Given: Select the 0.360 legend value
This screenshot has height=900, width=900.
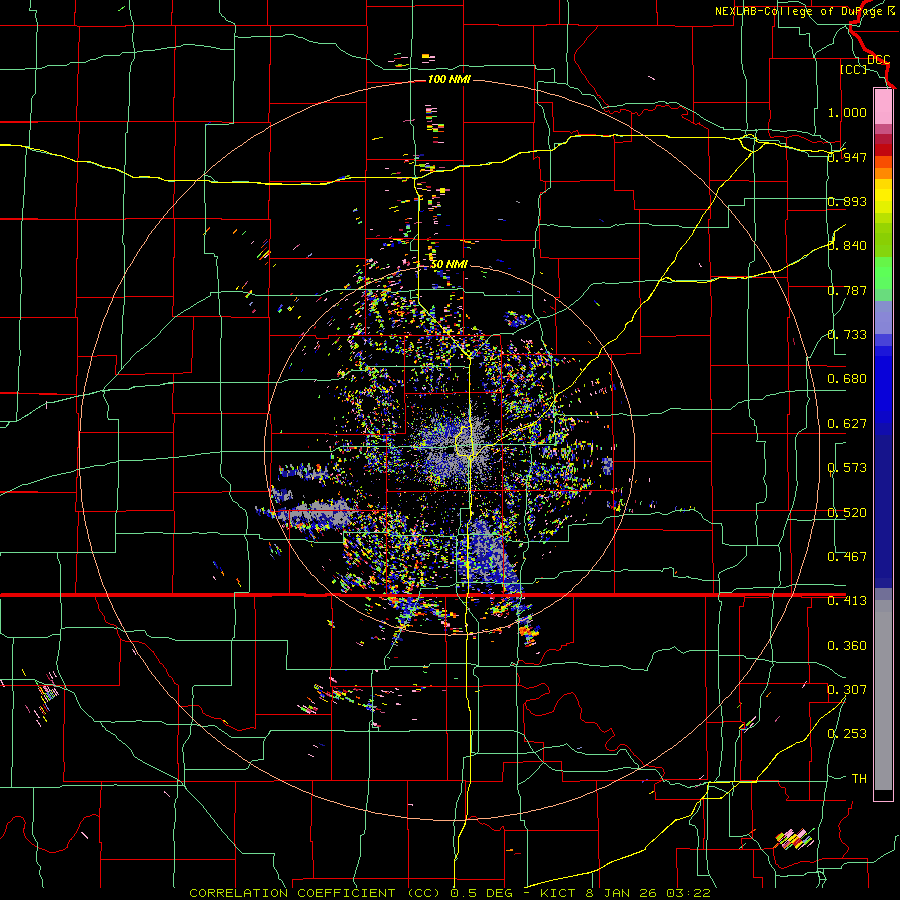Looking at the screenshot, I should click(x=847, y=646).
